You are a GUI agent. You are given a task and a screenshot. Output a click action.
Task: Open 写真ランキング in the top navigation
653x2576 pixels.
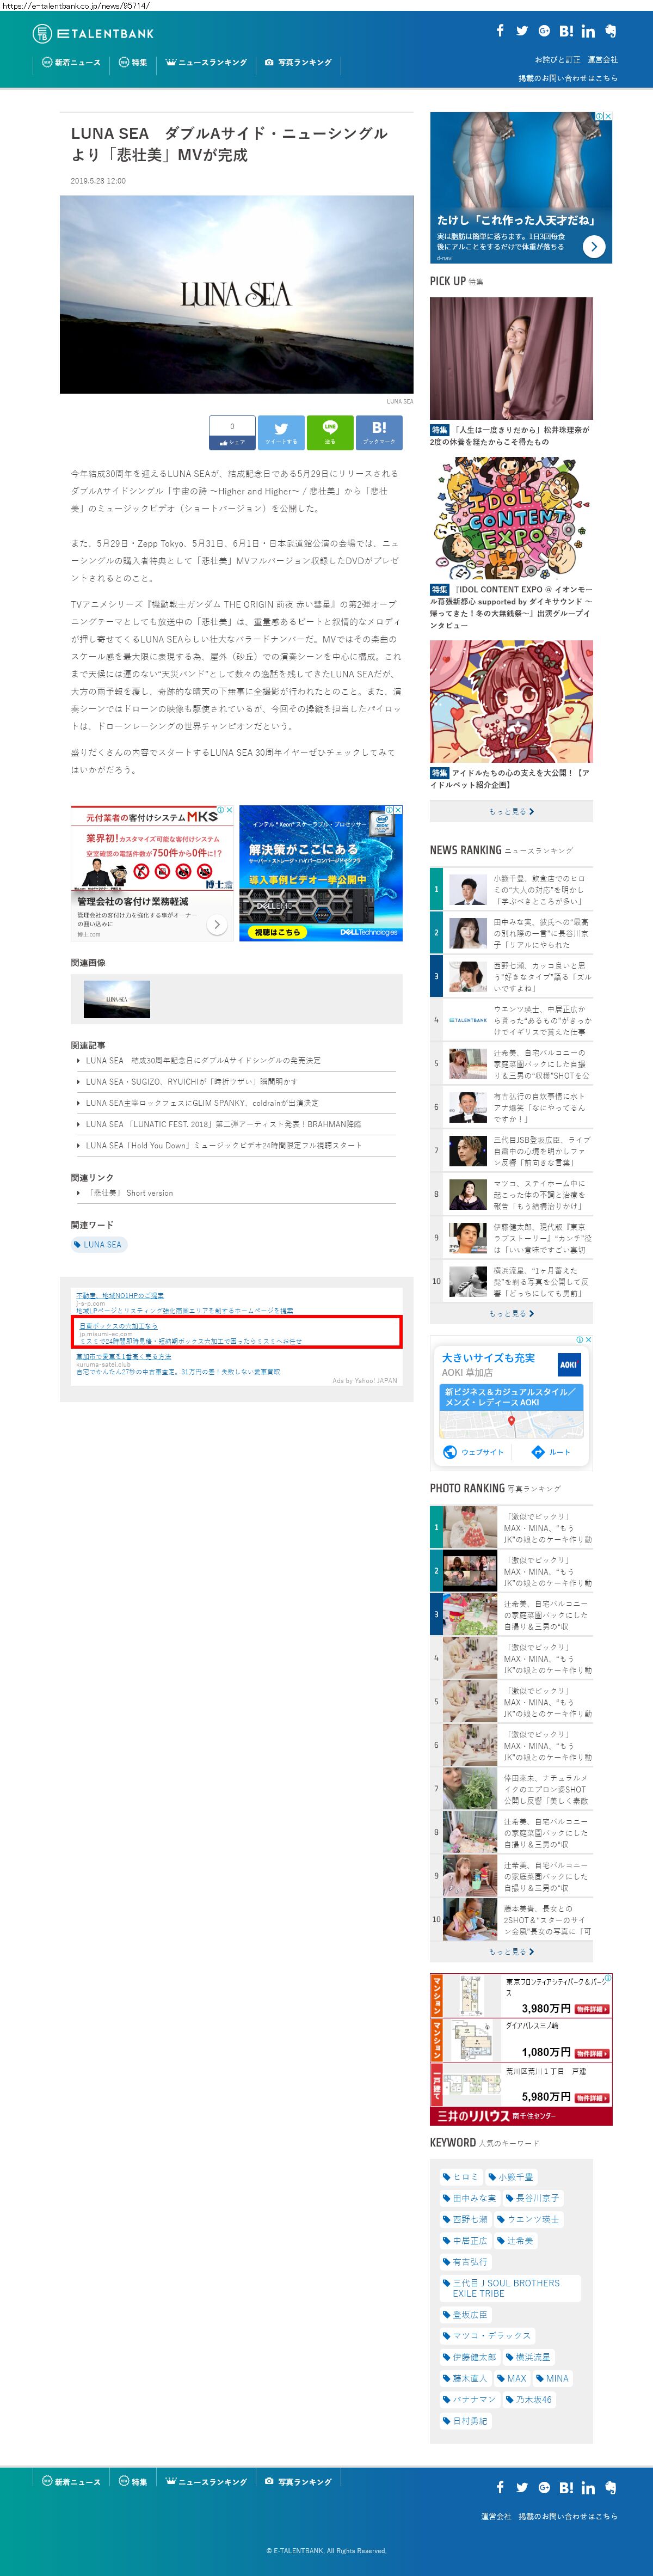tap(298, 63)
